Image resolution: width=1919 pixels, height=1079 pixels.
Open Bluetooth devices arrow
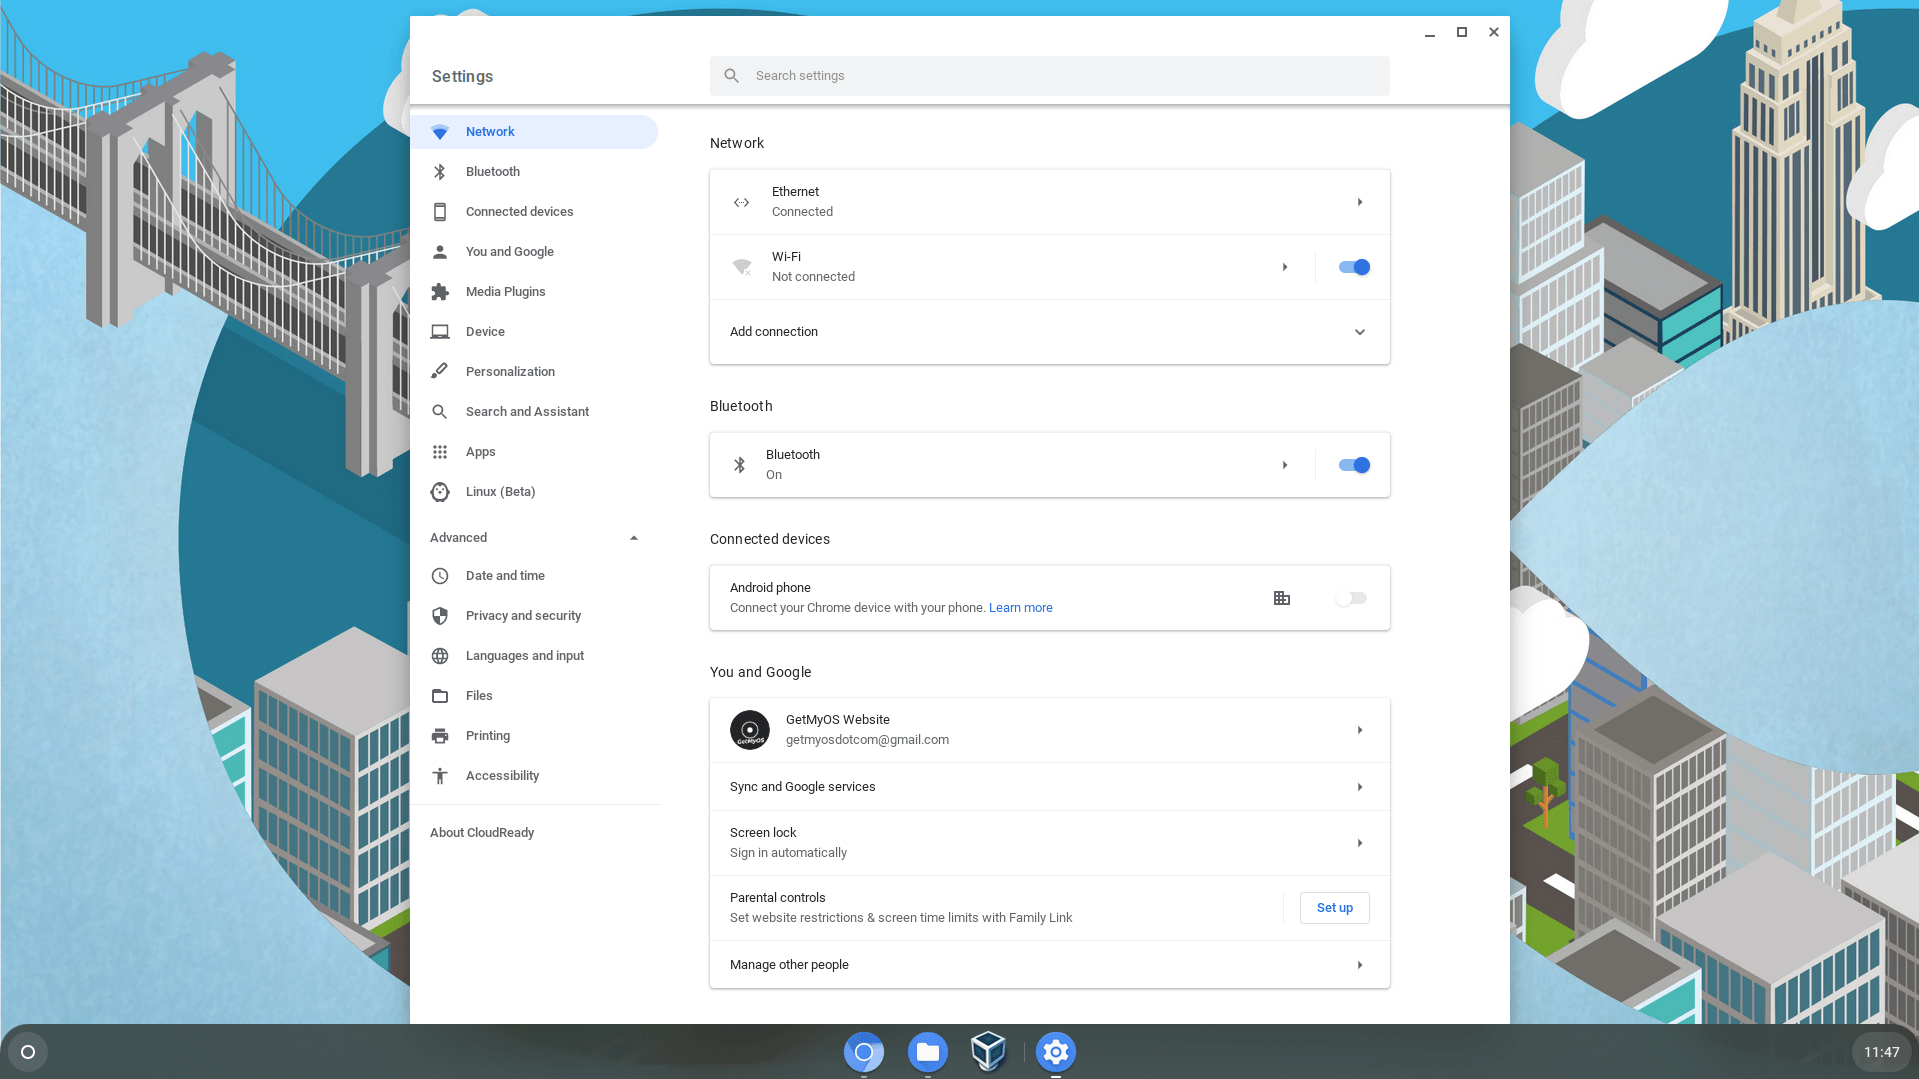(1285, 465)
